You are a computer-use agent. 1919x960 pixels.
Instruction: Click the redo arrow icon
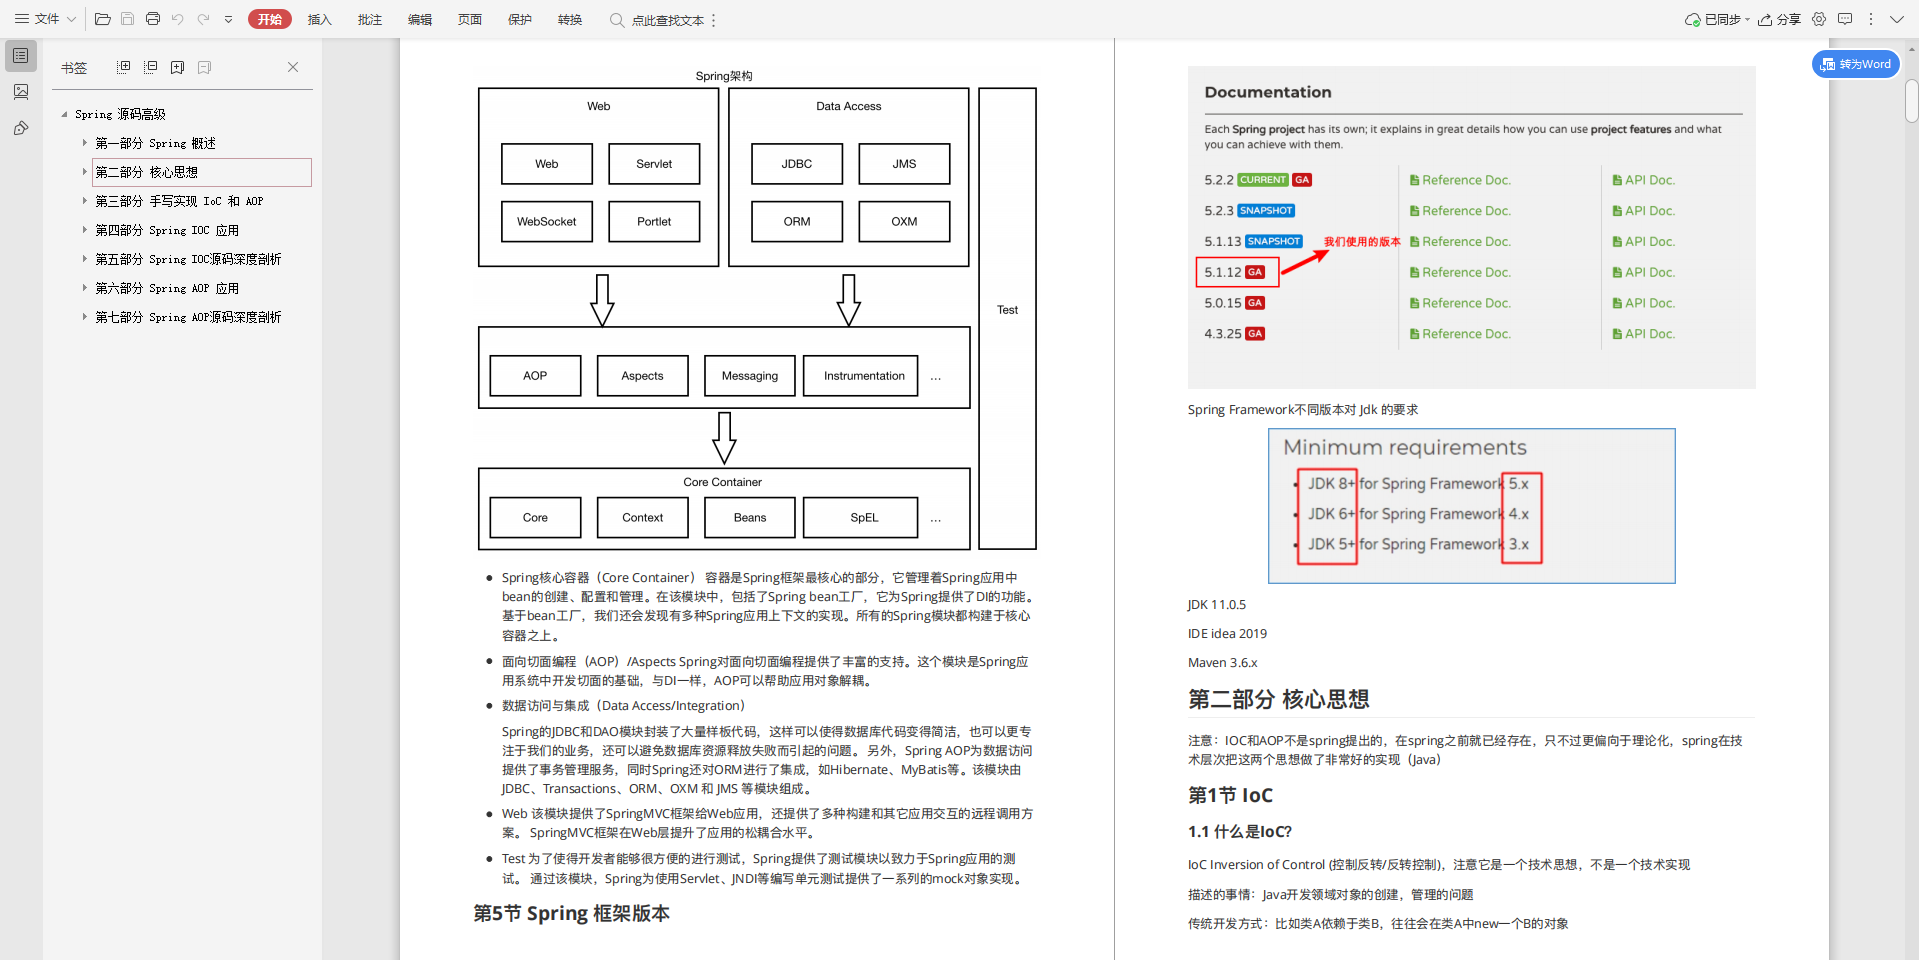203,19
